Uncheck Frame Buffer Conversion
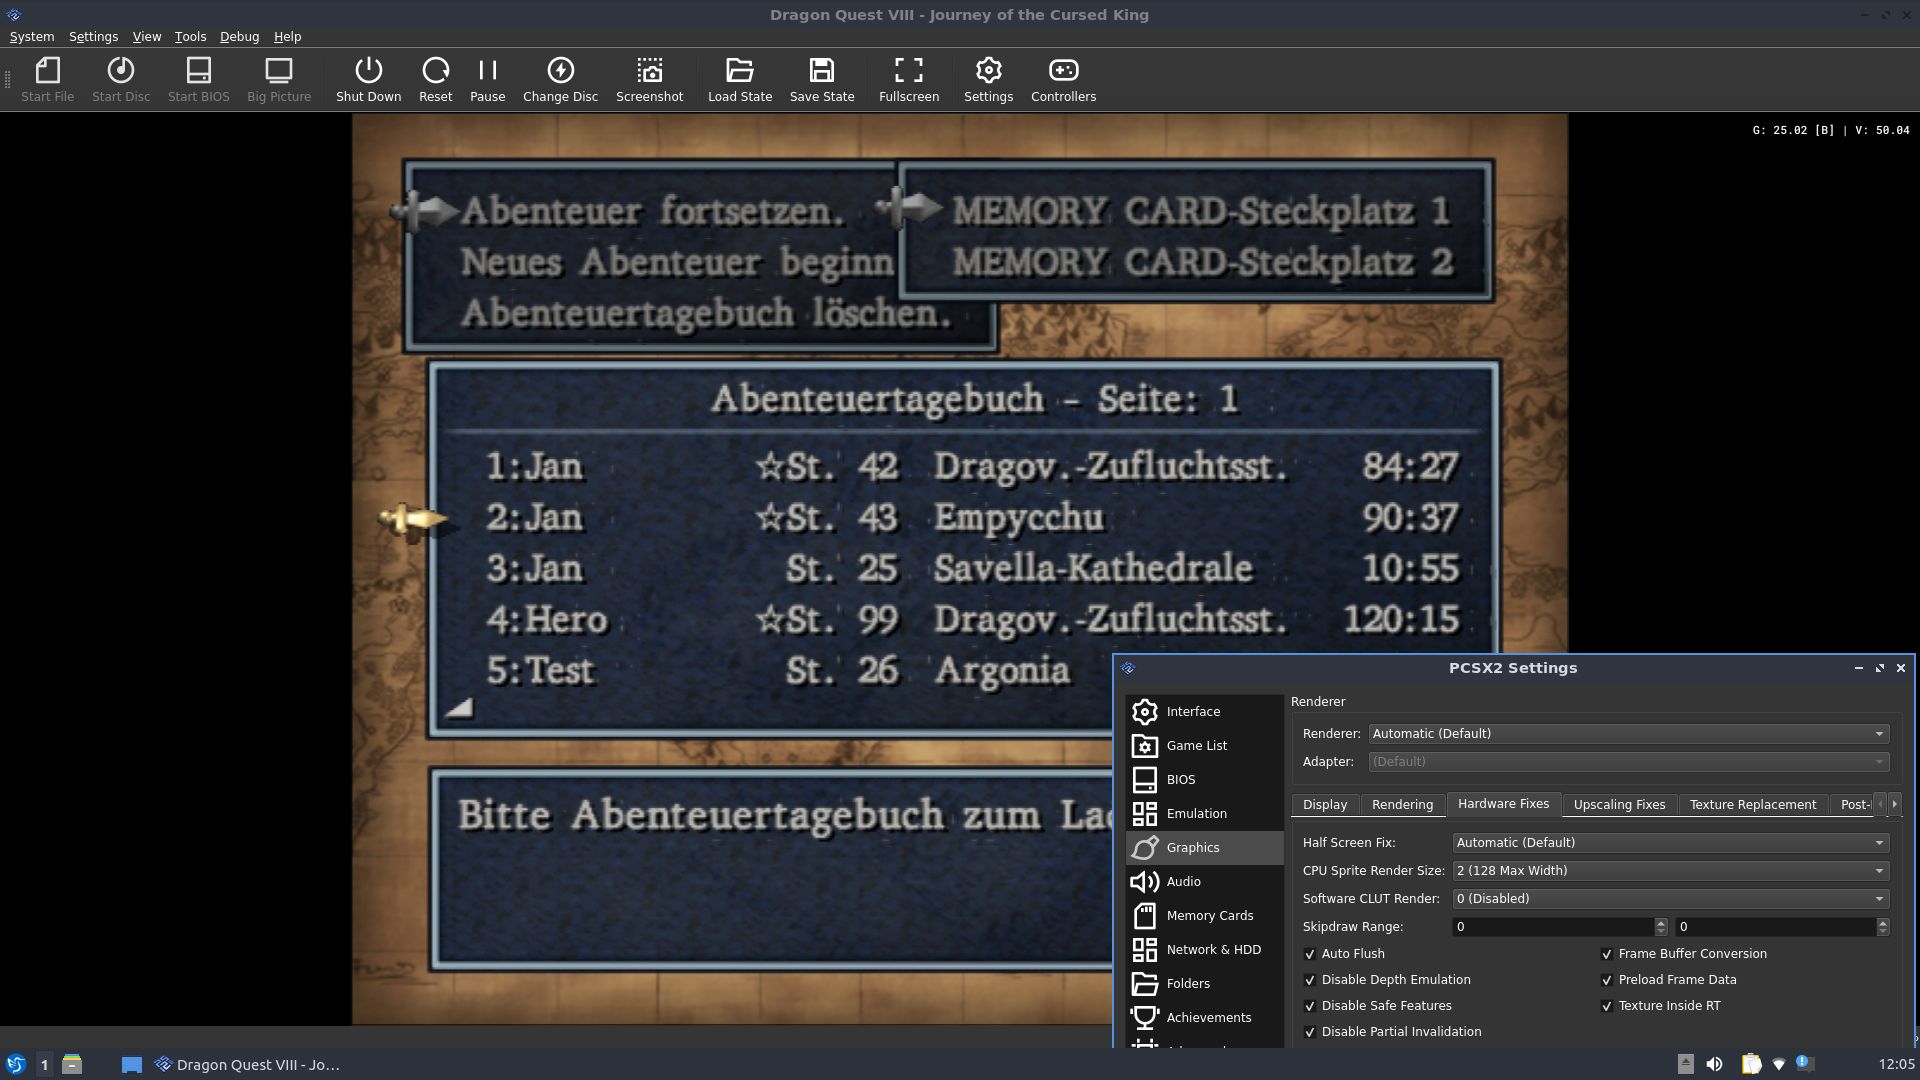1920x1080 pixels. (x=1608, y=953)
